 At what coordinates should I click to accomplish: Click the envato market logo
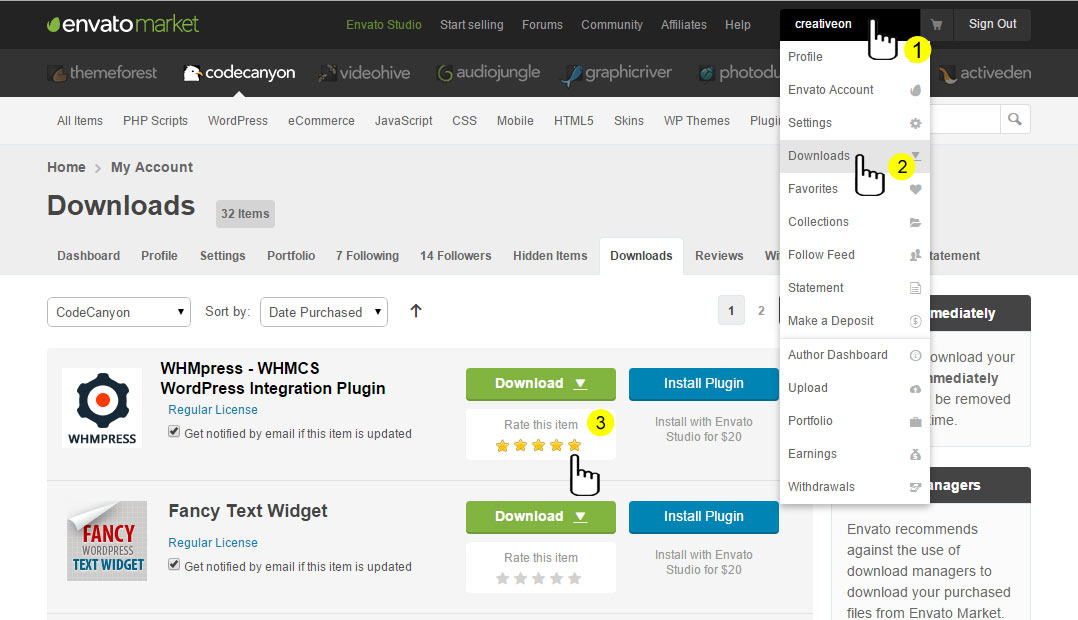123,24
